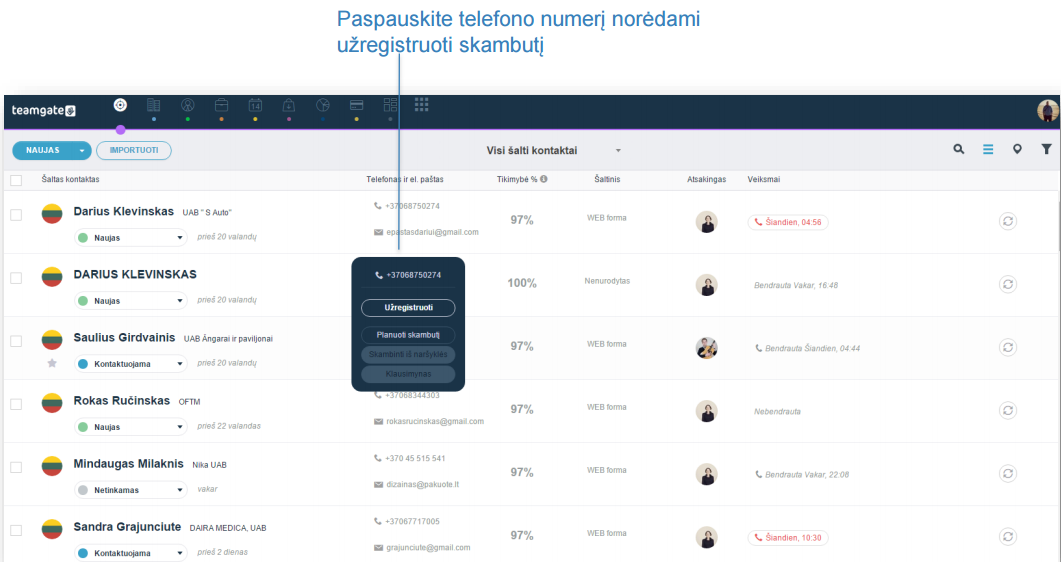Click the NAUJAS button
The width and height of the screenshot is (1061, 562).
pyautogui.click(x=43, y=150)
